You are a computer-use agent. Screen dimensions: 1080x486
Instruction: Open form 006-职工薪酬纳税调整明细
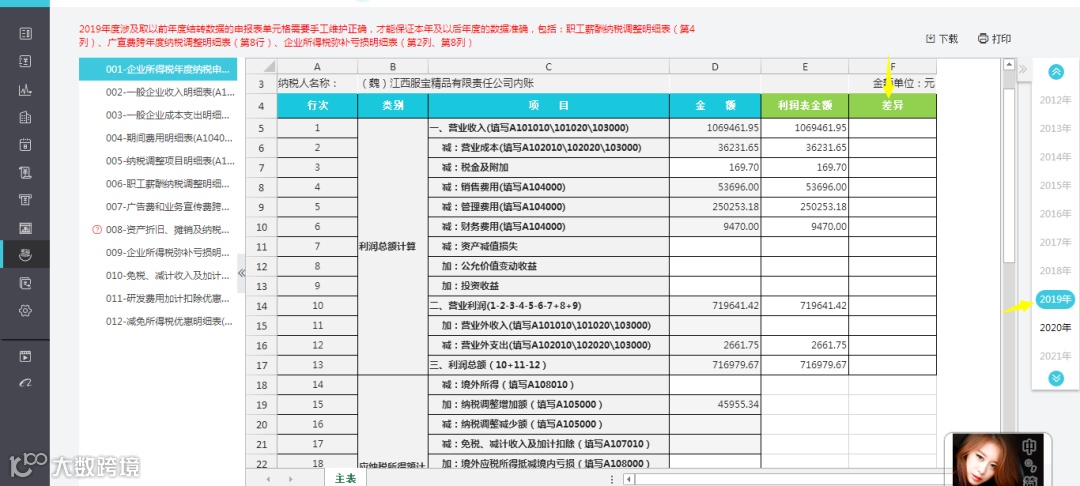(168, 184)
